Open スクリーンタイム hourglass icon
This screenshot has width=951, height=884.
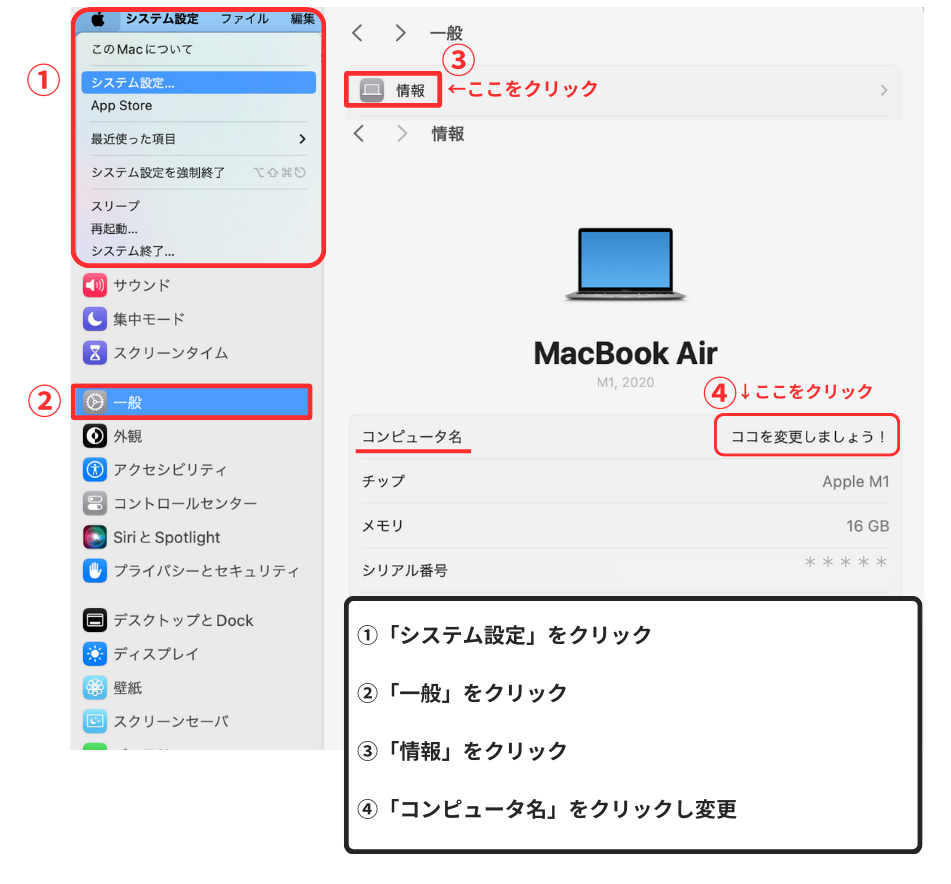pyautogui.click(x=95, y=353)
